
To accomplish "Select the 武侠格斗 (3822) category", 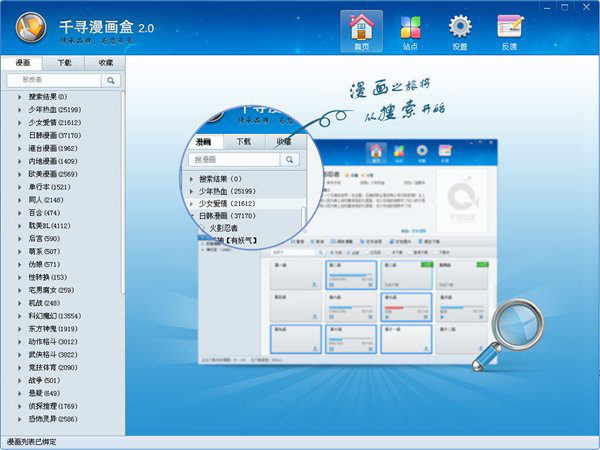I will 53,355.
